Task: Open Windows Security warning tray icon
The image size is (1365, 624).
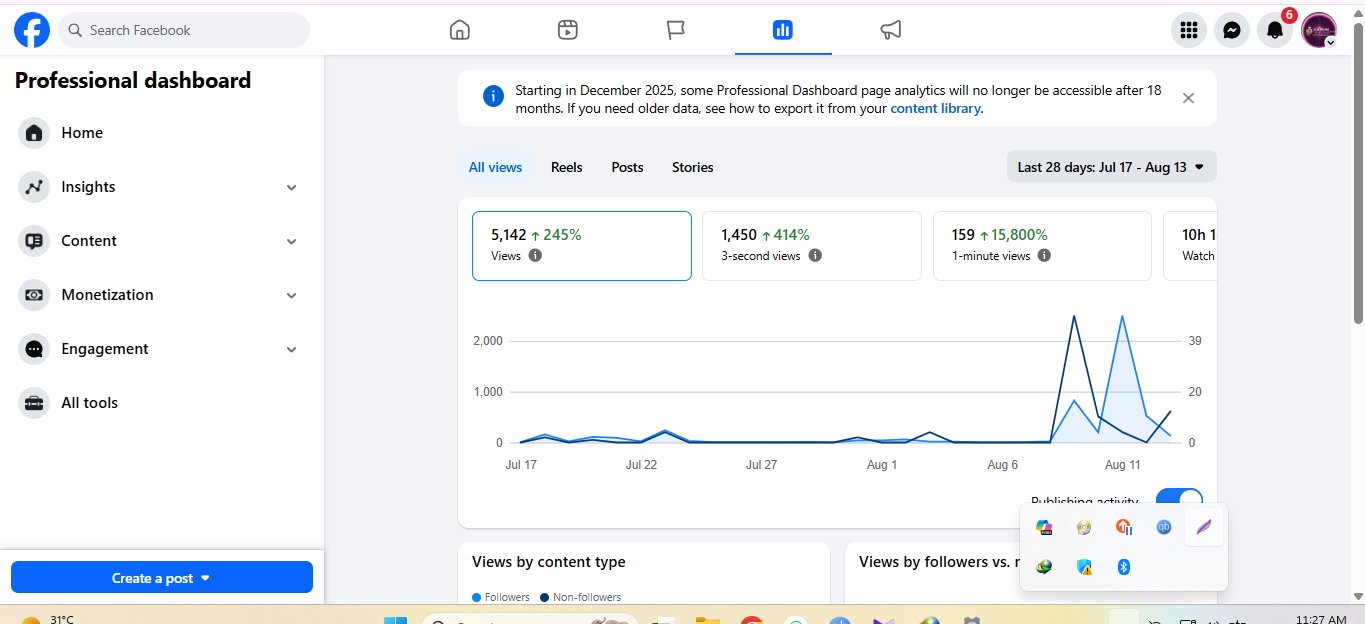Action: pyautogui.click(x=1084, y=567)
